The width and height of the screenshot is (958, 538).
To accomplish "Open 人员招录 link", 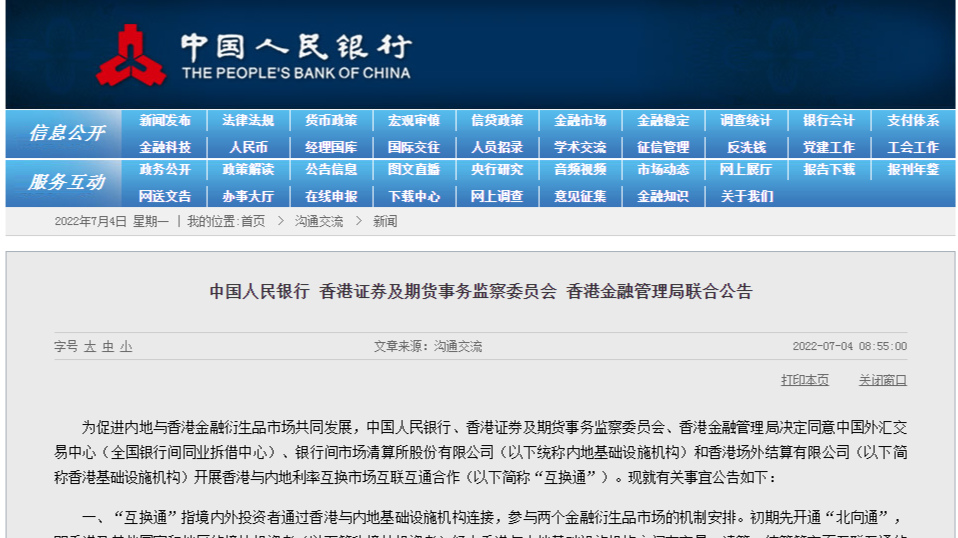I will click(497, 147).
